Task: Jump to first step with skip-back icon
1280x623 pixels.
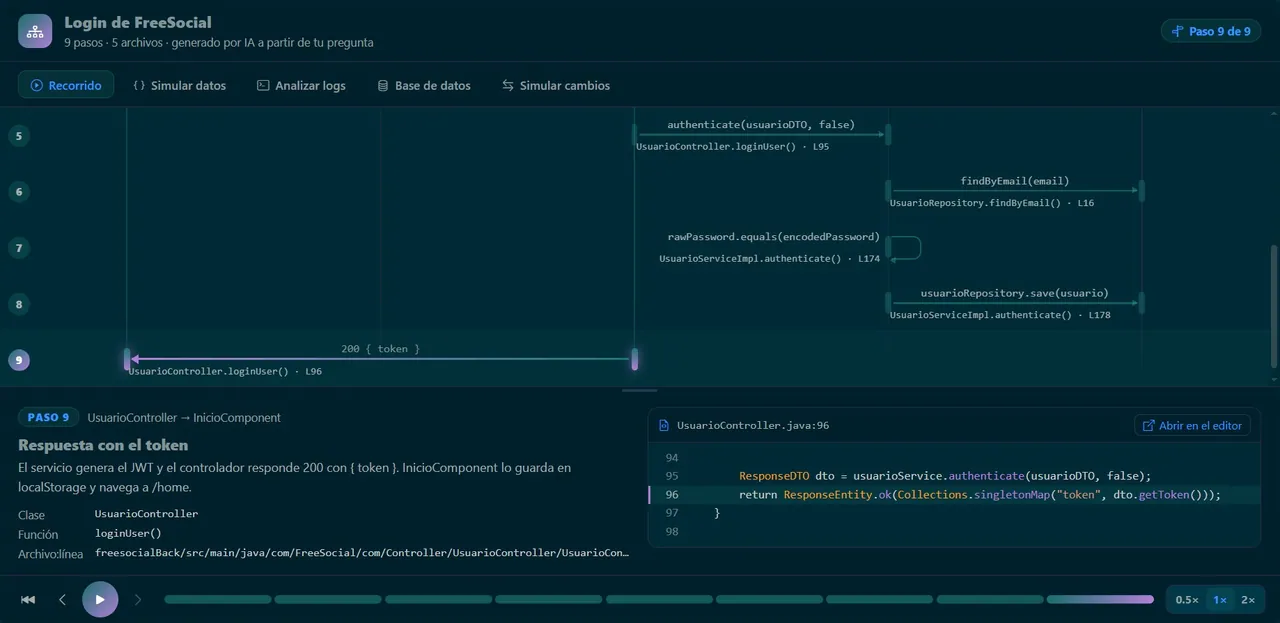Action: (x=28, y=599)
